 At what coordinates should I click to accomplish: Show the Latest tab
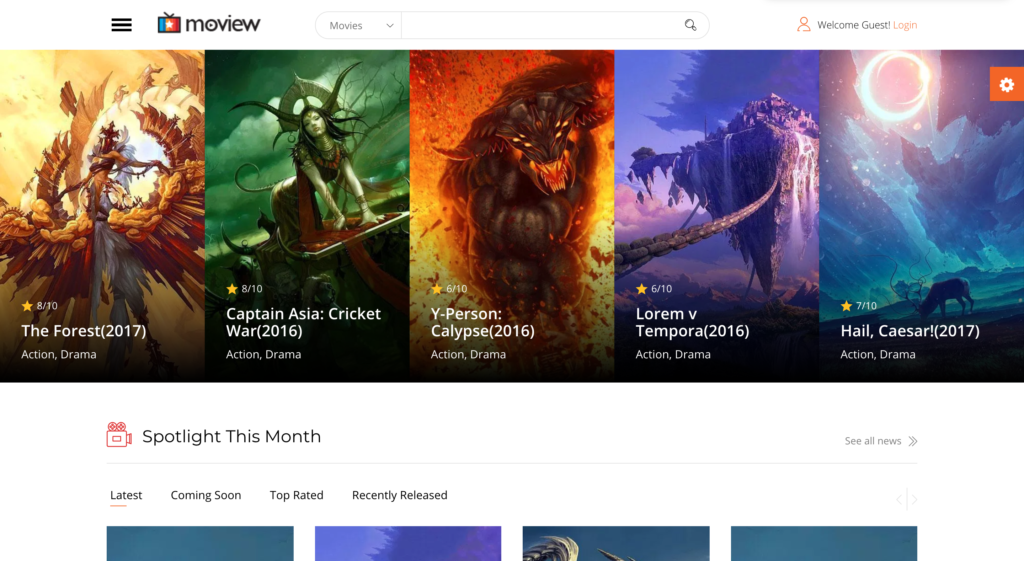point(126,495)
